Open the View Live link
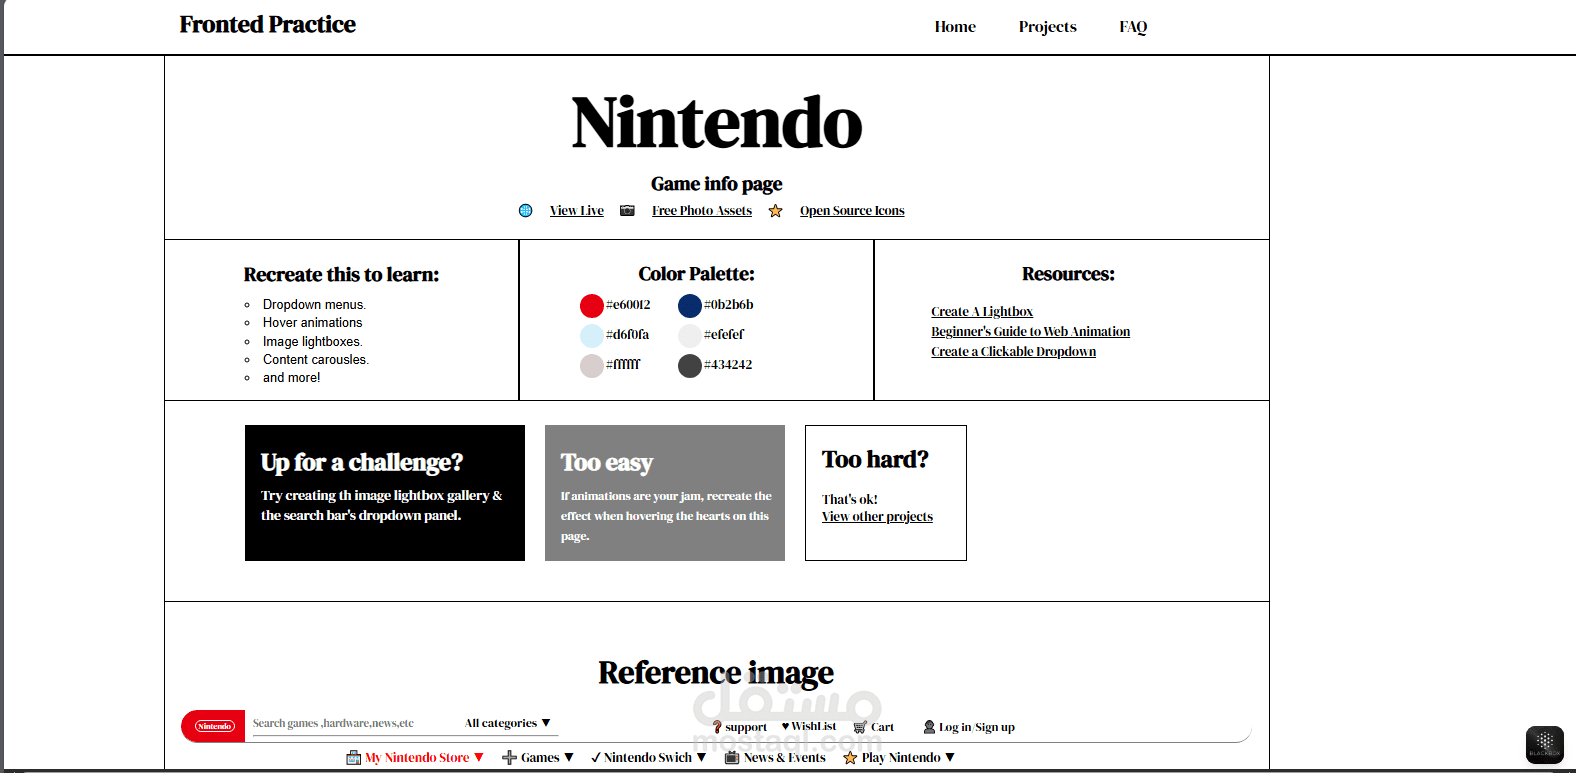 point(577,210)
